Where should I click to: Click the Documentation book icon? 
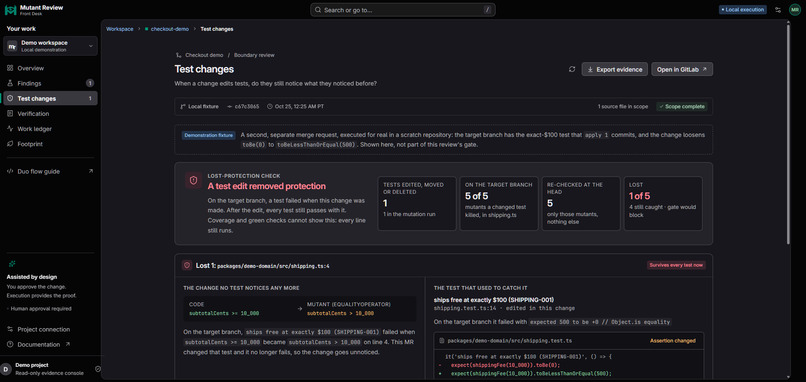tap(10, 344)
